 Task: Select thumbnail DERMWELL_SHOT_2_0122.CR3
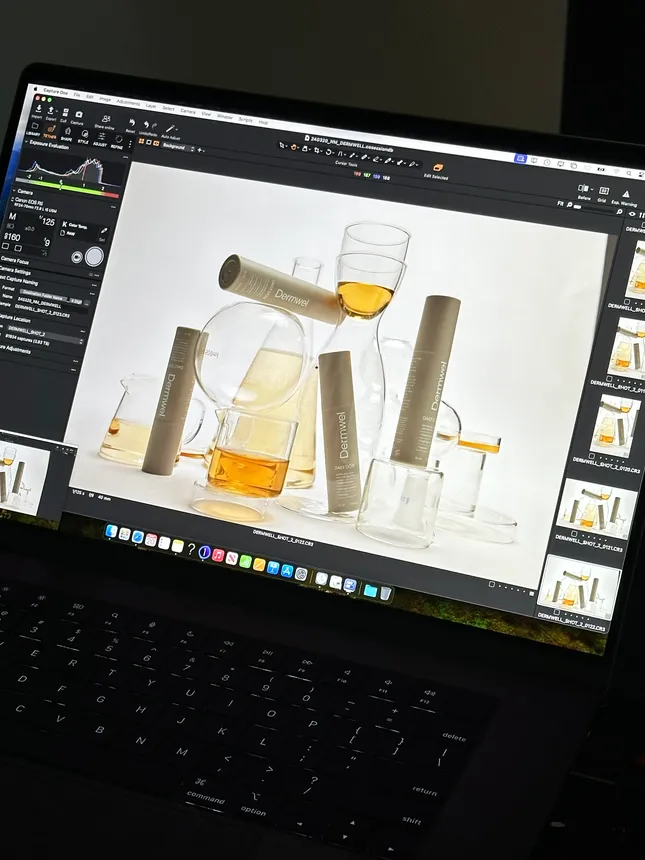coord(579,587)
